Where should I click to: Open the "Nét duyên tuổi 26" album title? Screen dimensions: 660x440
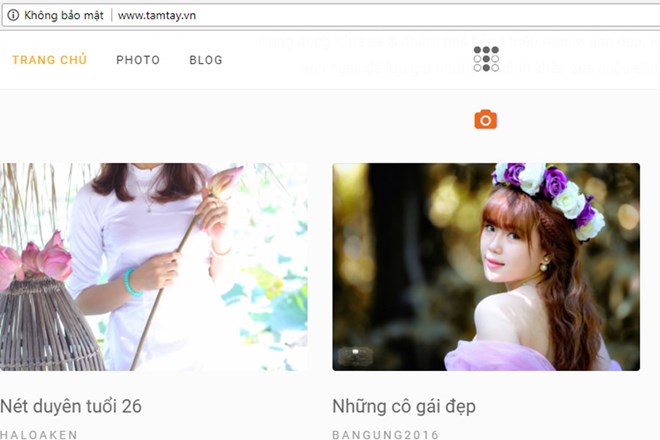coord(71,406)
